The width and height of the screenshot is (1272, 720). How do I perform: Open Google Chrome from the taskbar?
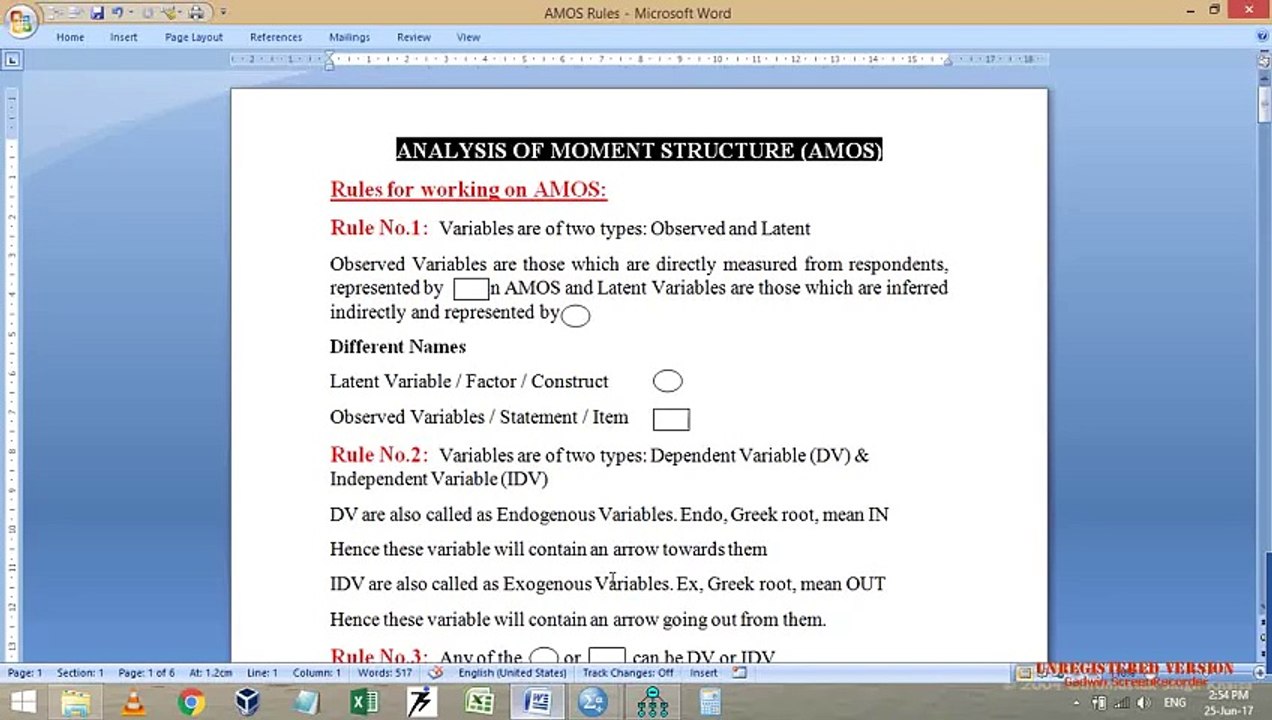pos(190,703)
